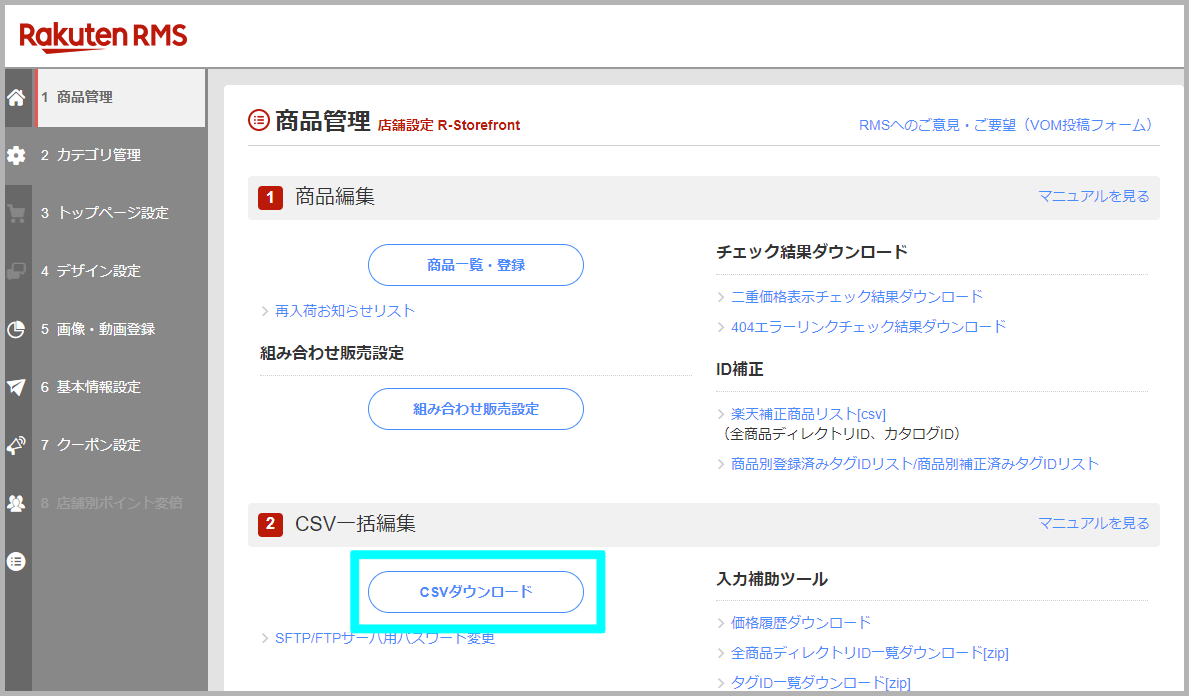Viewport: 1189px width, 696px height.
Task: Open マニュアルを見る link in 商品編集 section
Action: [x=1093, y=196]
